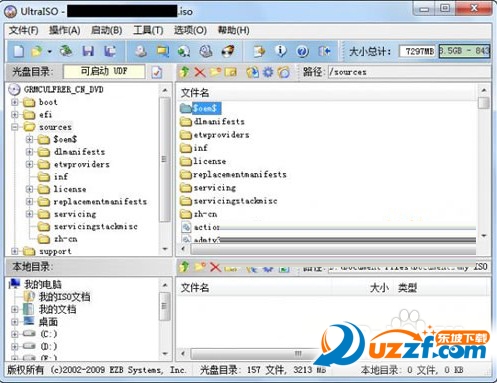Screen dimensions: 497x383
Task: Click the New Folder icon in disc toolbar
Action: 215,72
